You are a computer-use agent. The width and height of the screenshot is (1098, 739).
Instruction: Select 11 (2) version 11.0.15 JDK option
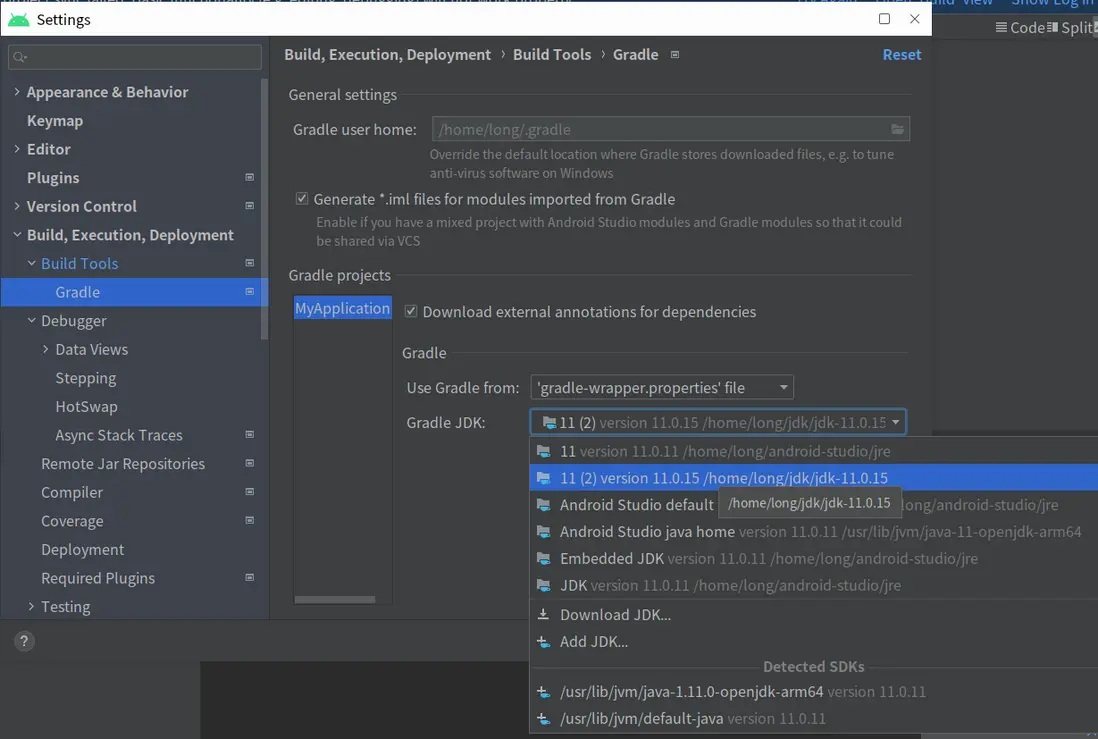point(814,478)
